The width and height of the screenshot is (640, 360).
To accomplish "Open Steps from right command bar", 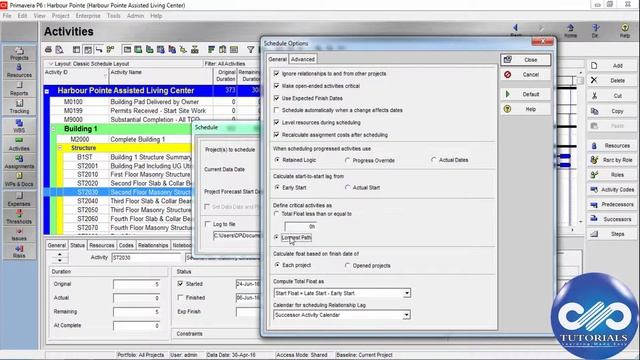I will (612, 234).
